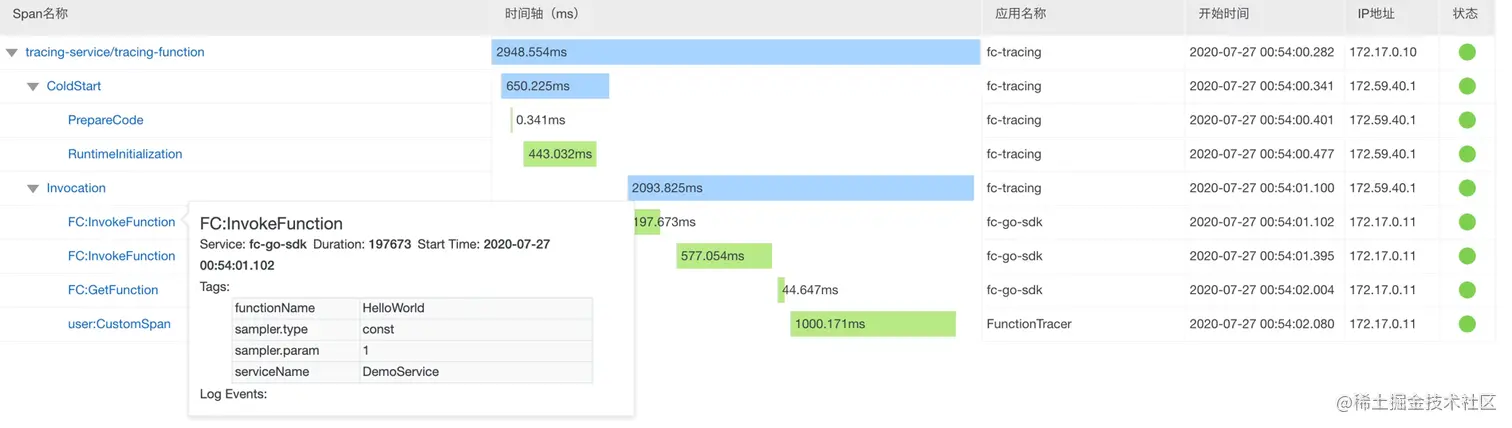The height and width of the screenshot is (428, 1512).
Task: Select the 44.647ms GetFunction timeline marker
Action: 781,290
